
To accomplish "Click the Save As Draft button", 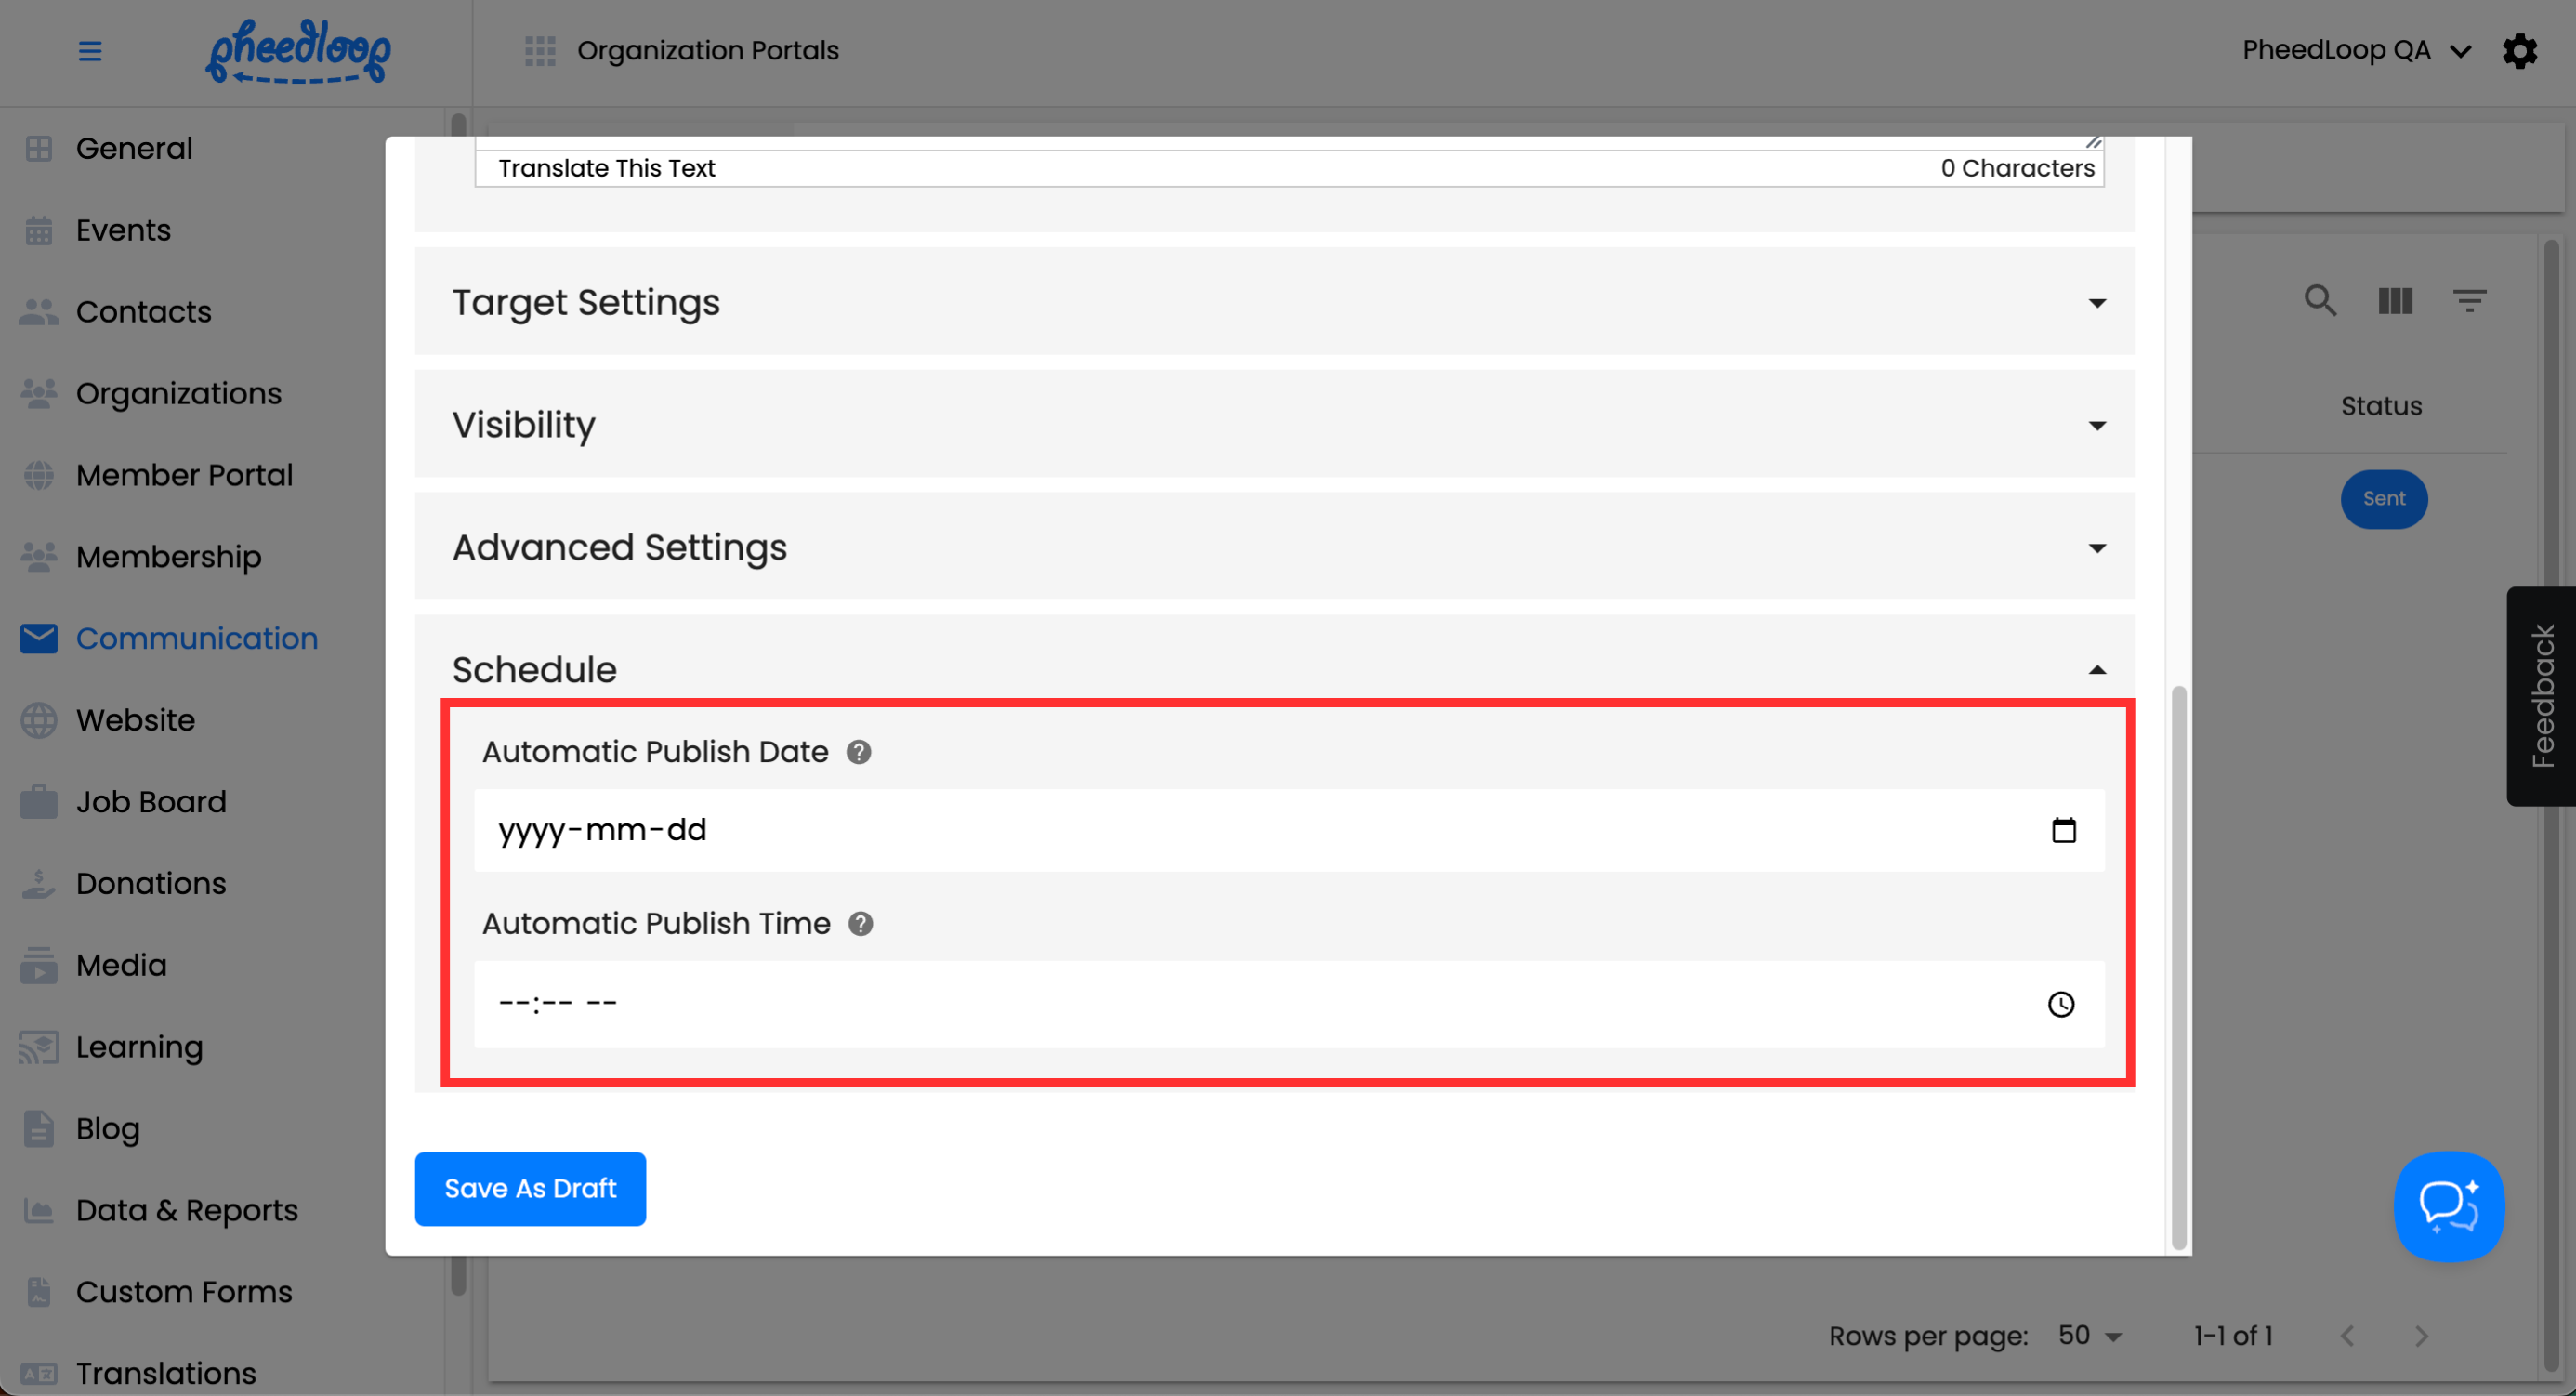I will (x=530, y=1188).
